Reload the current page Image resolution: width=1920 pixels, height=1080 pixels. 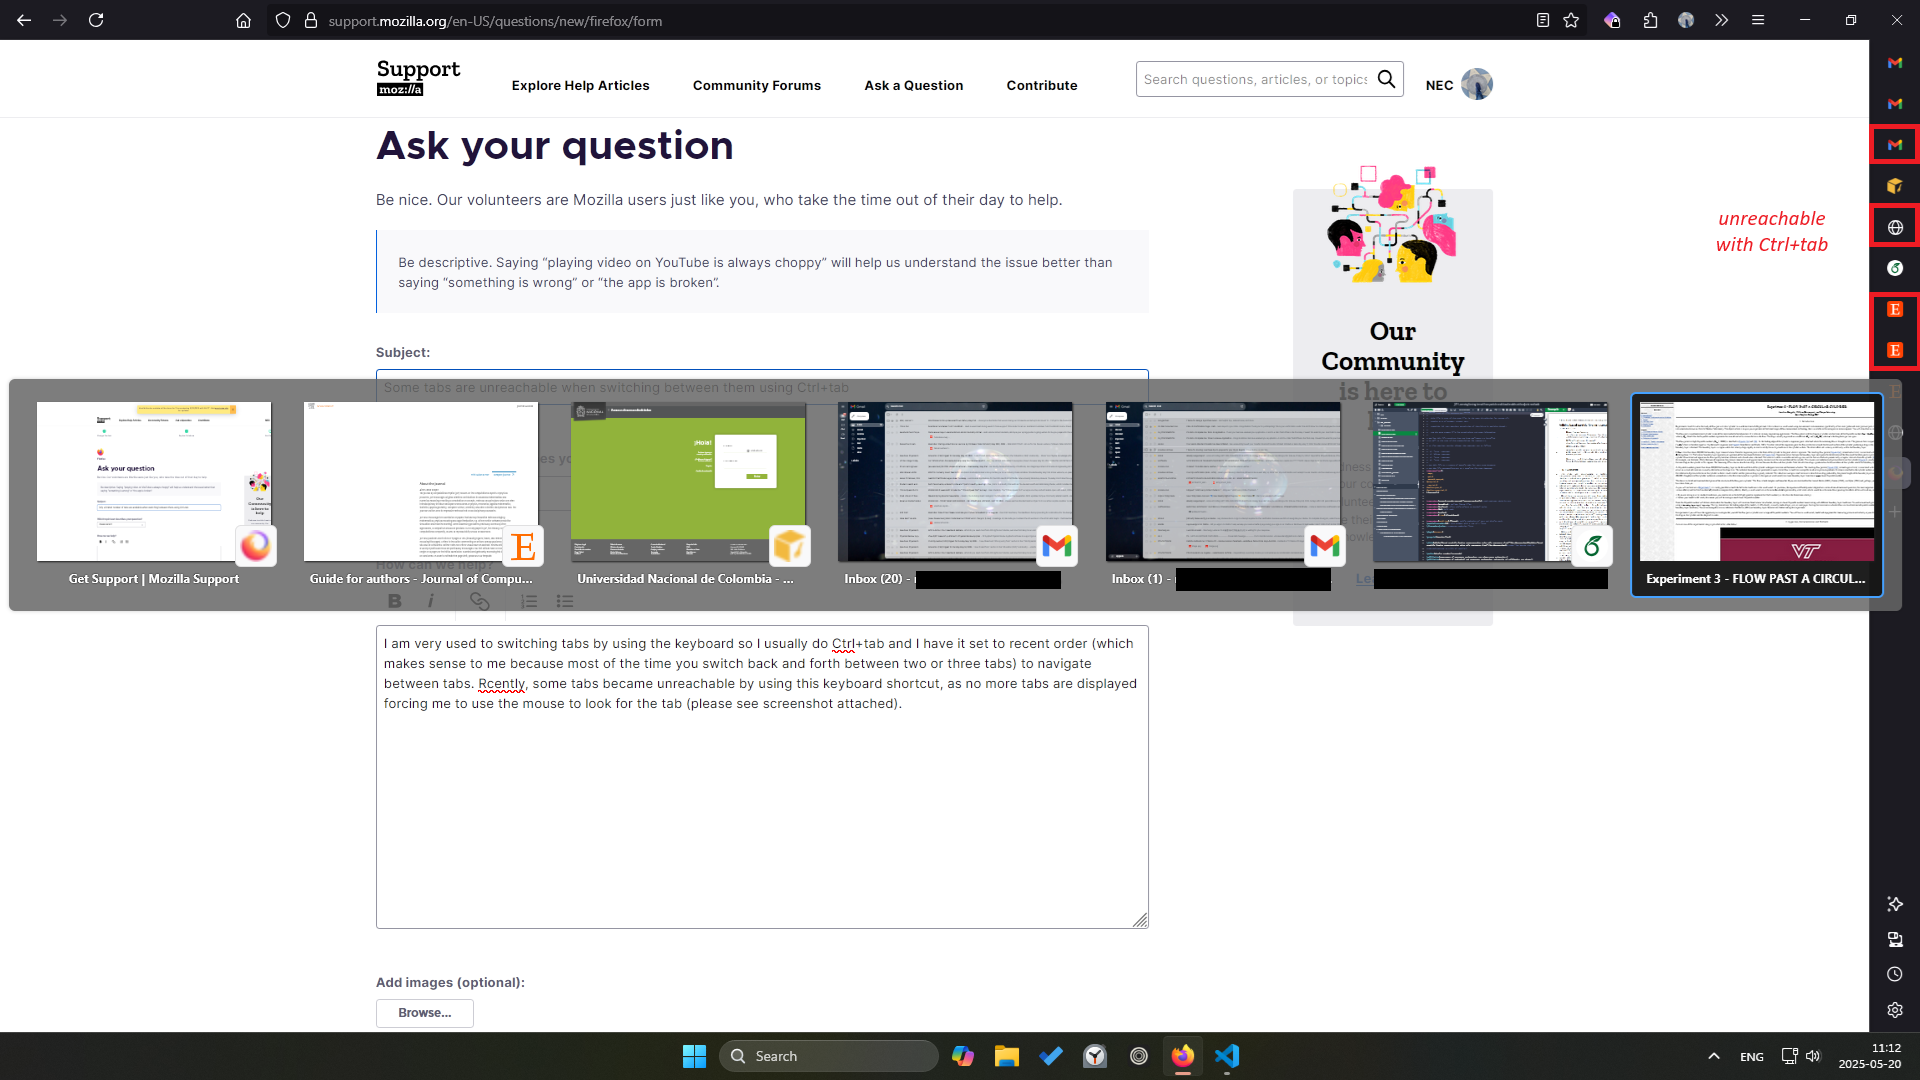click(x=96, y=20)
